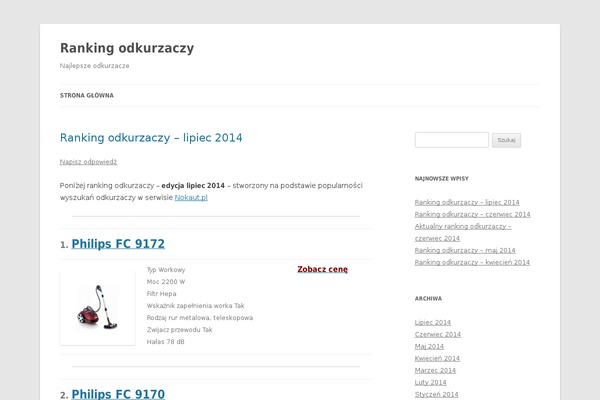Follow the Napisz odpowiedź link

(88, 162)
